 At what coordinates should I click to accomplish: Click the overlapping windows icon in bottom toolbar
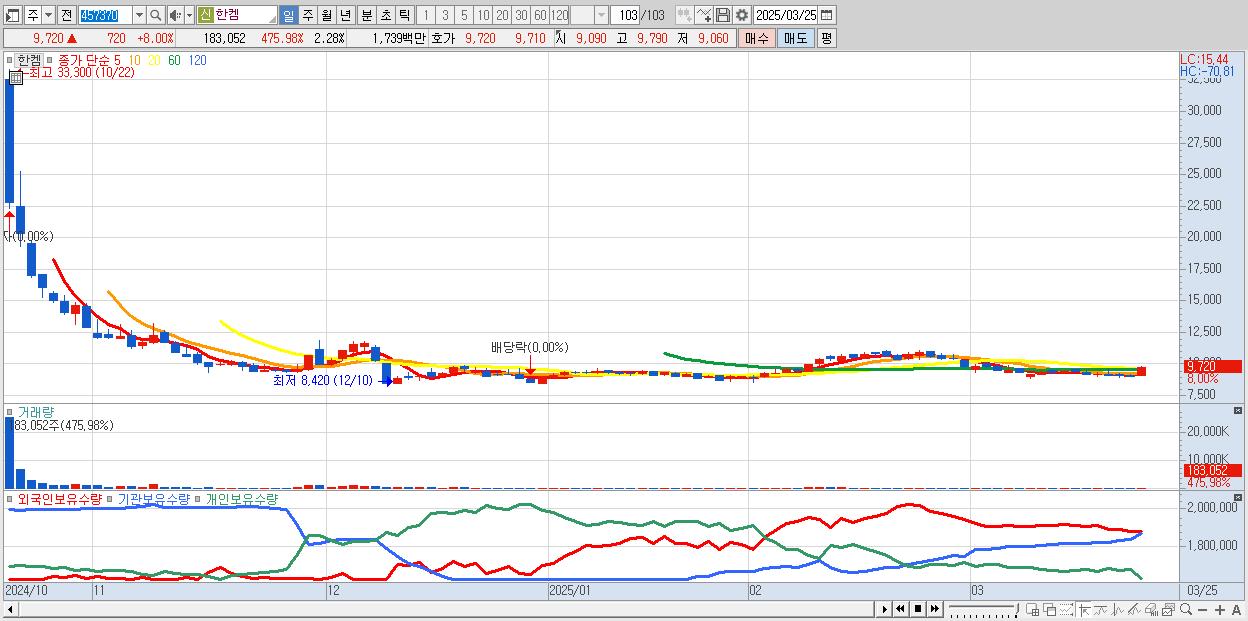[1050, 609]
